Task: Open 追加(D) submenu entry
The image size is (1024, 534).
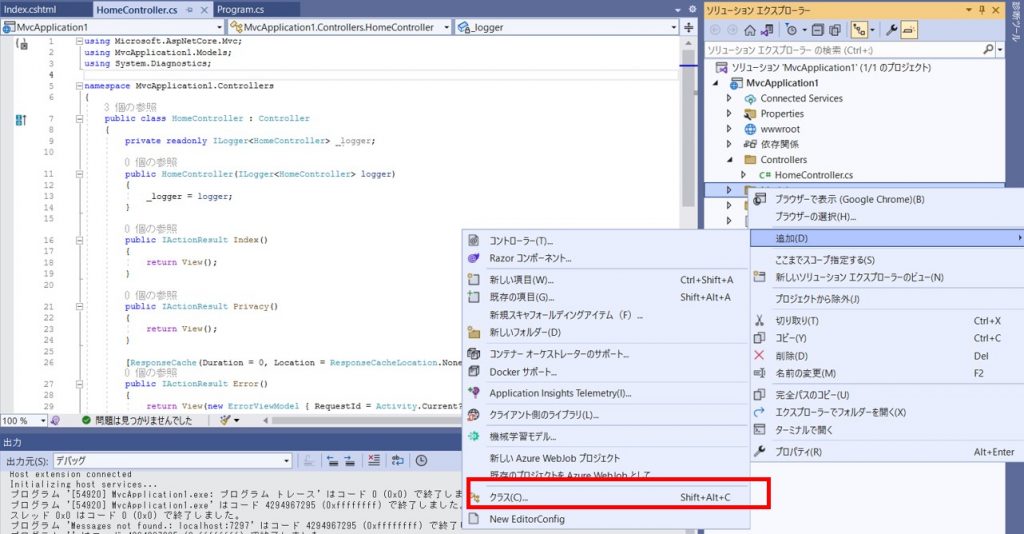Action: [887, 239]
